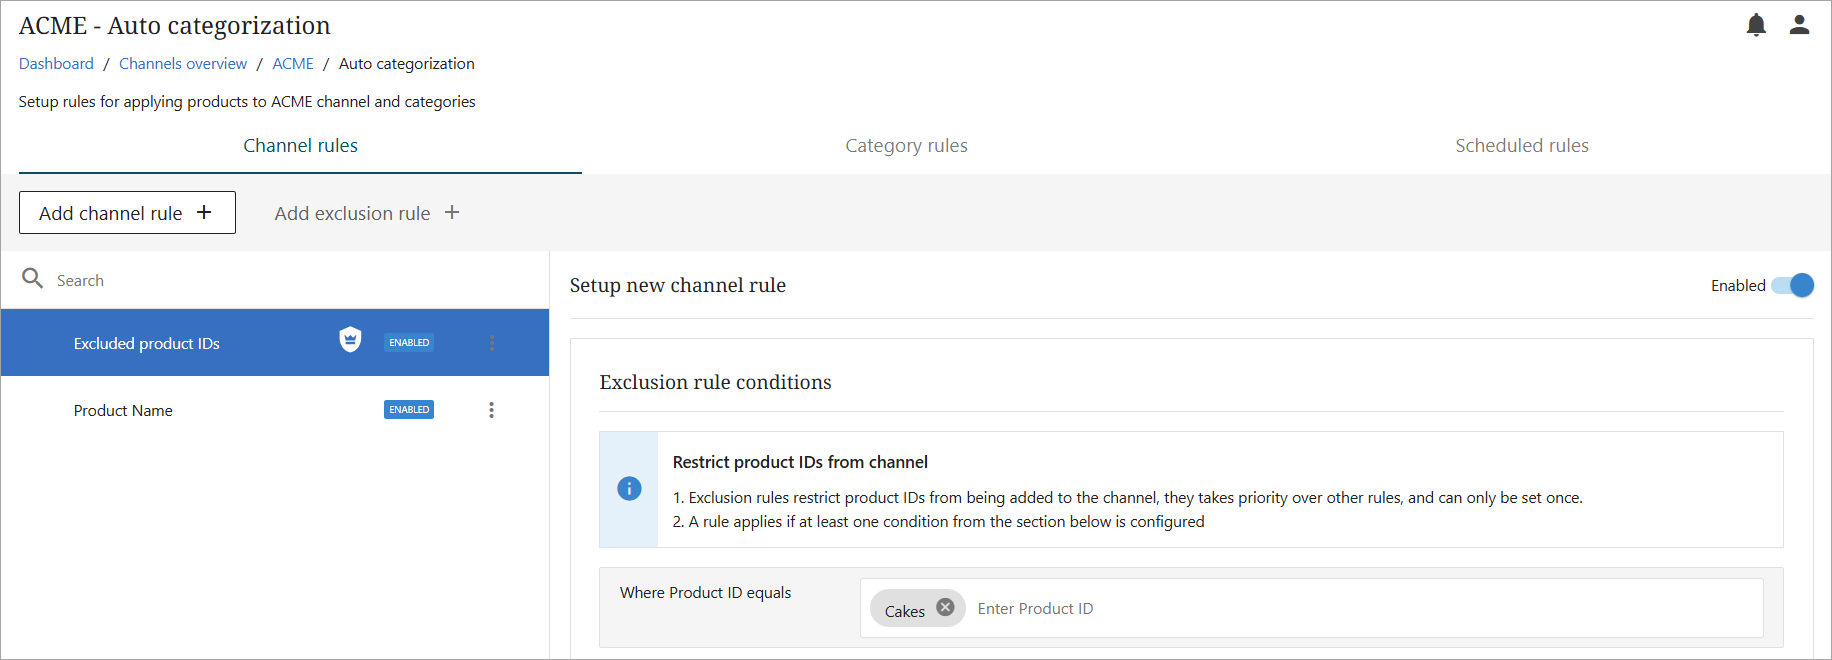Open kebab menu for Product Name rule
1832x660 pixels.
click(x=491, y=410)
